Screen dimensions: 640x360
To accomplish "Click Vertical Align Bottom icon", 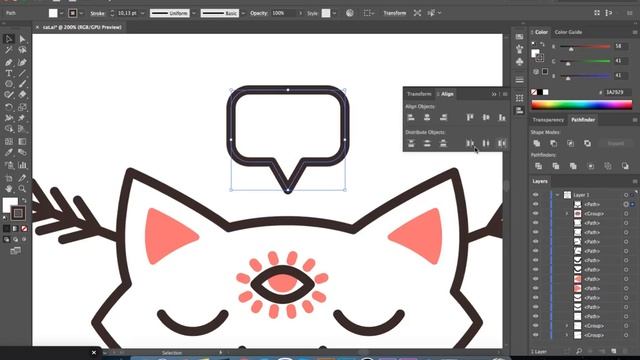I will point(502,118).
